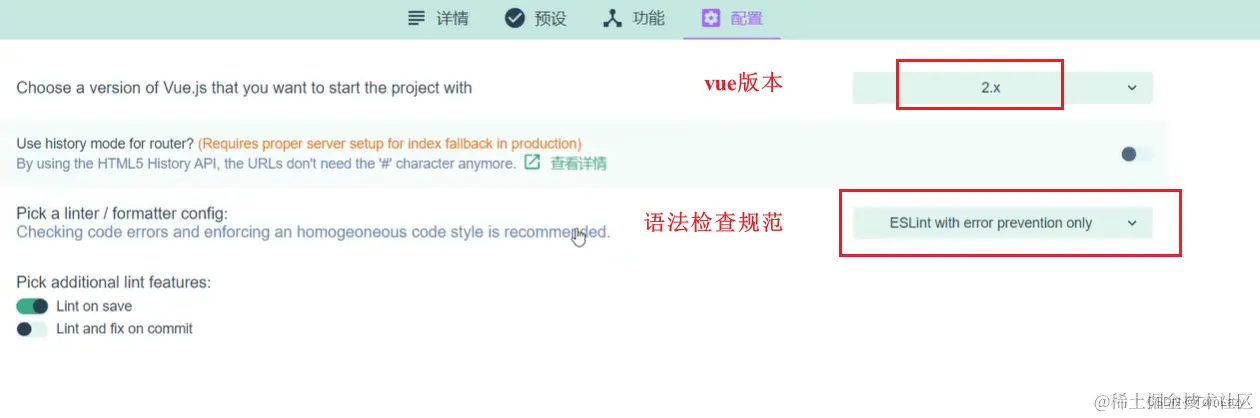The width and height of the screenshot is (1260, 418).
Task: Click the chevron arrow on the ESLint dropdown
Action: point(1132,223)
